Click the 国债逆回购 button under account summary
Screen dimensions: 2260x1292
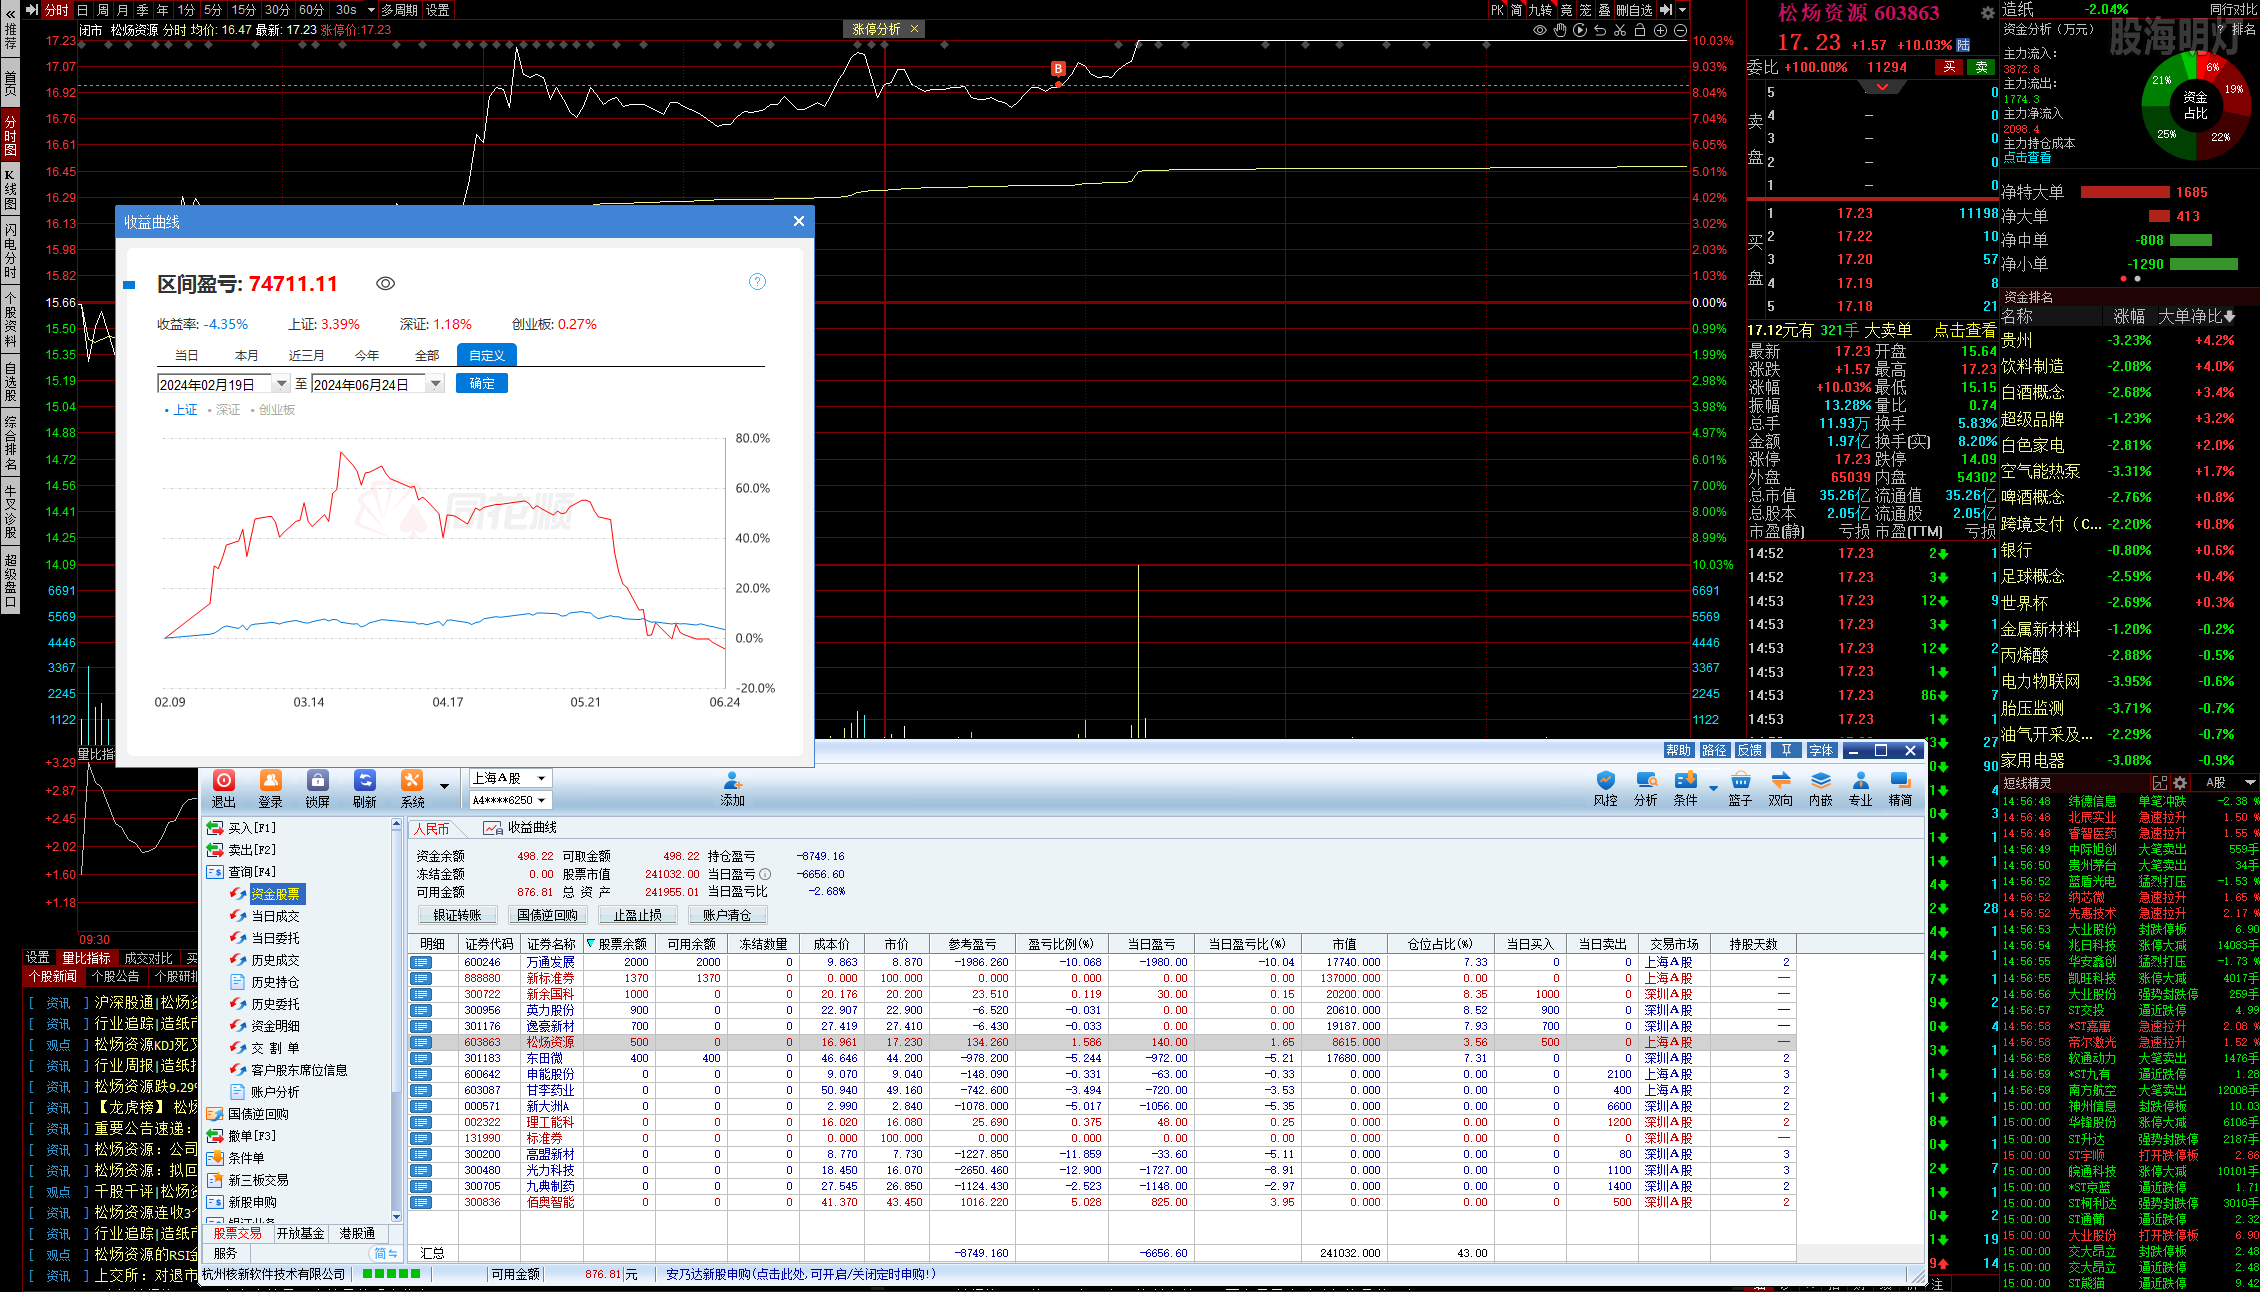[x=547, y=915]
